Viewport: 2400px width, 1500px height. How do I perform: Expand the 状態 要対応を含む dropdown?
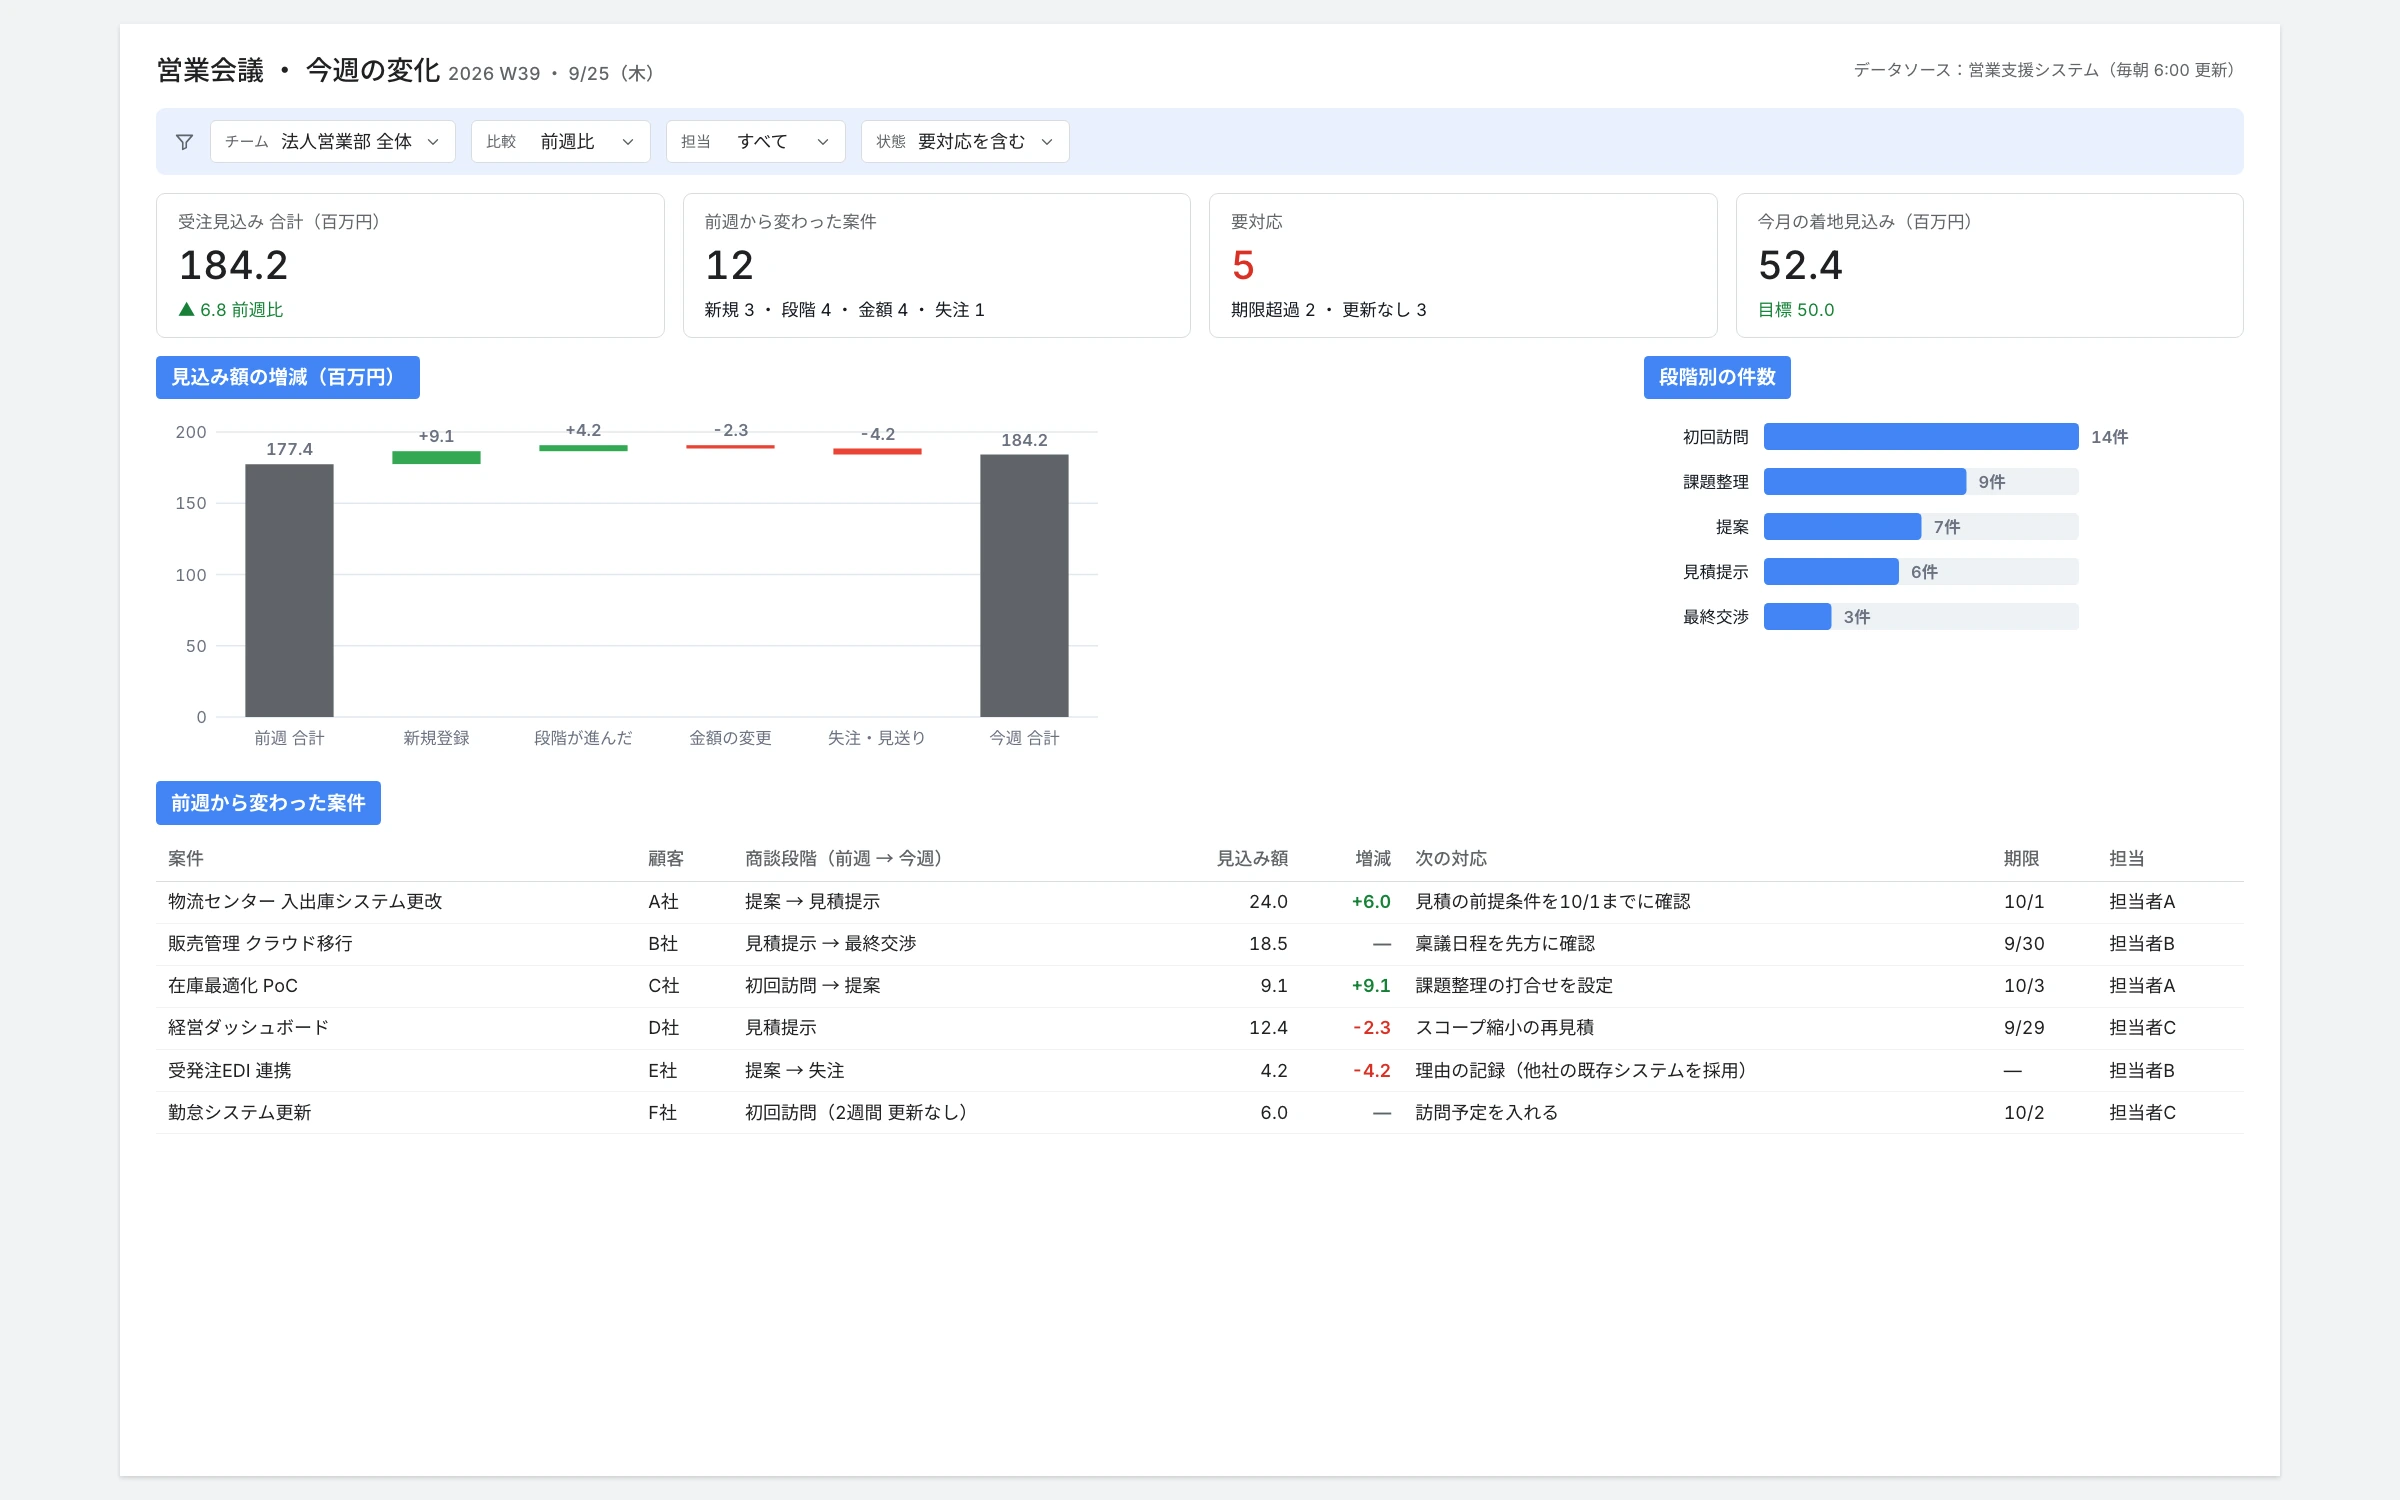point(964,142)
